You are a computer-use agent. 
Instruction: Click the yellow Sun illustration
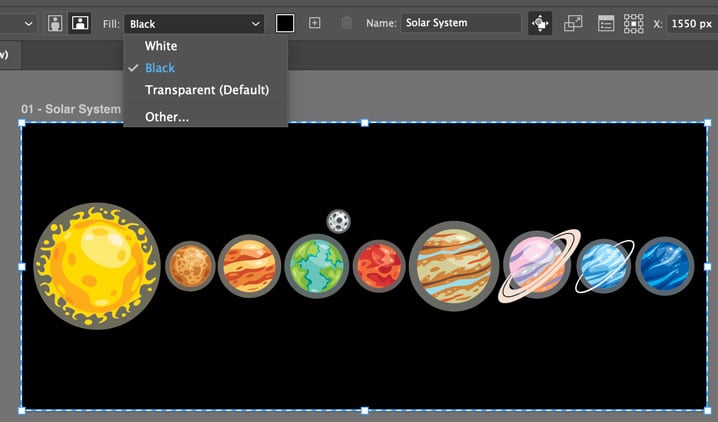[x=97, y=266]
